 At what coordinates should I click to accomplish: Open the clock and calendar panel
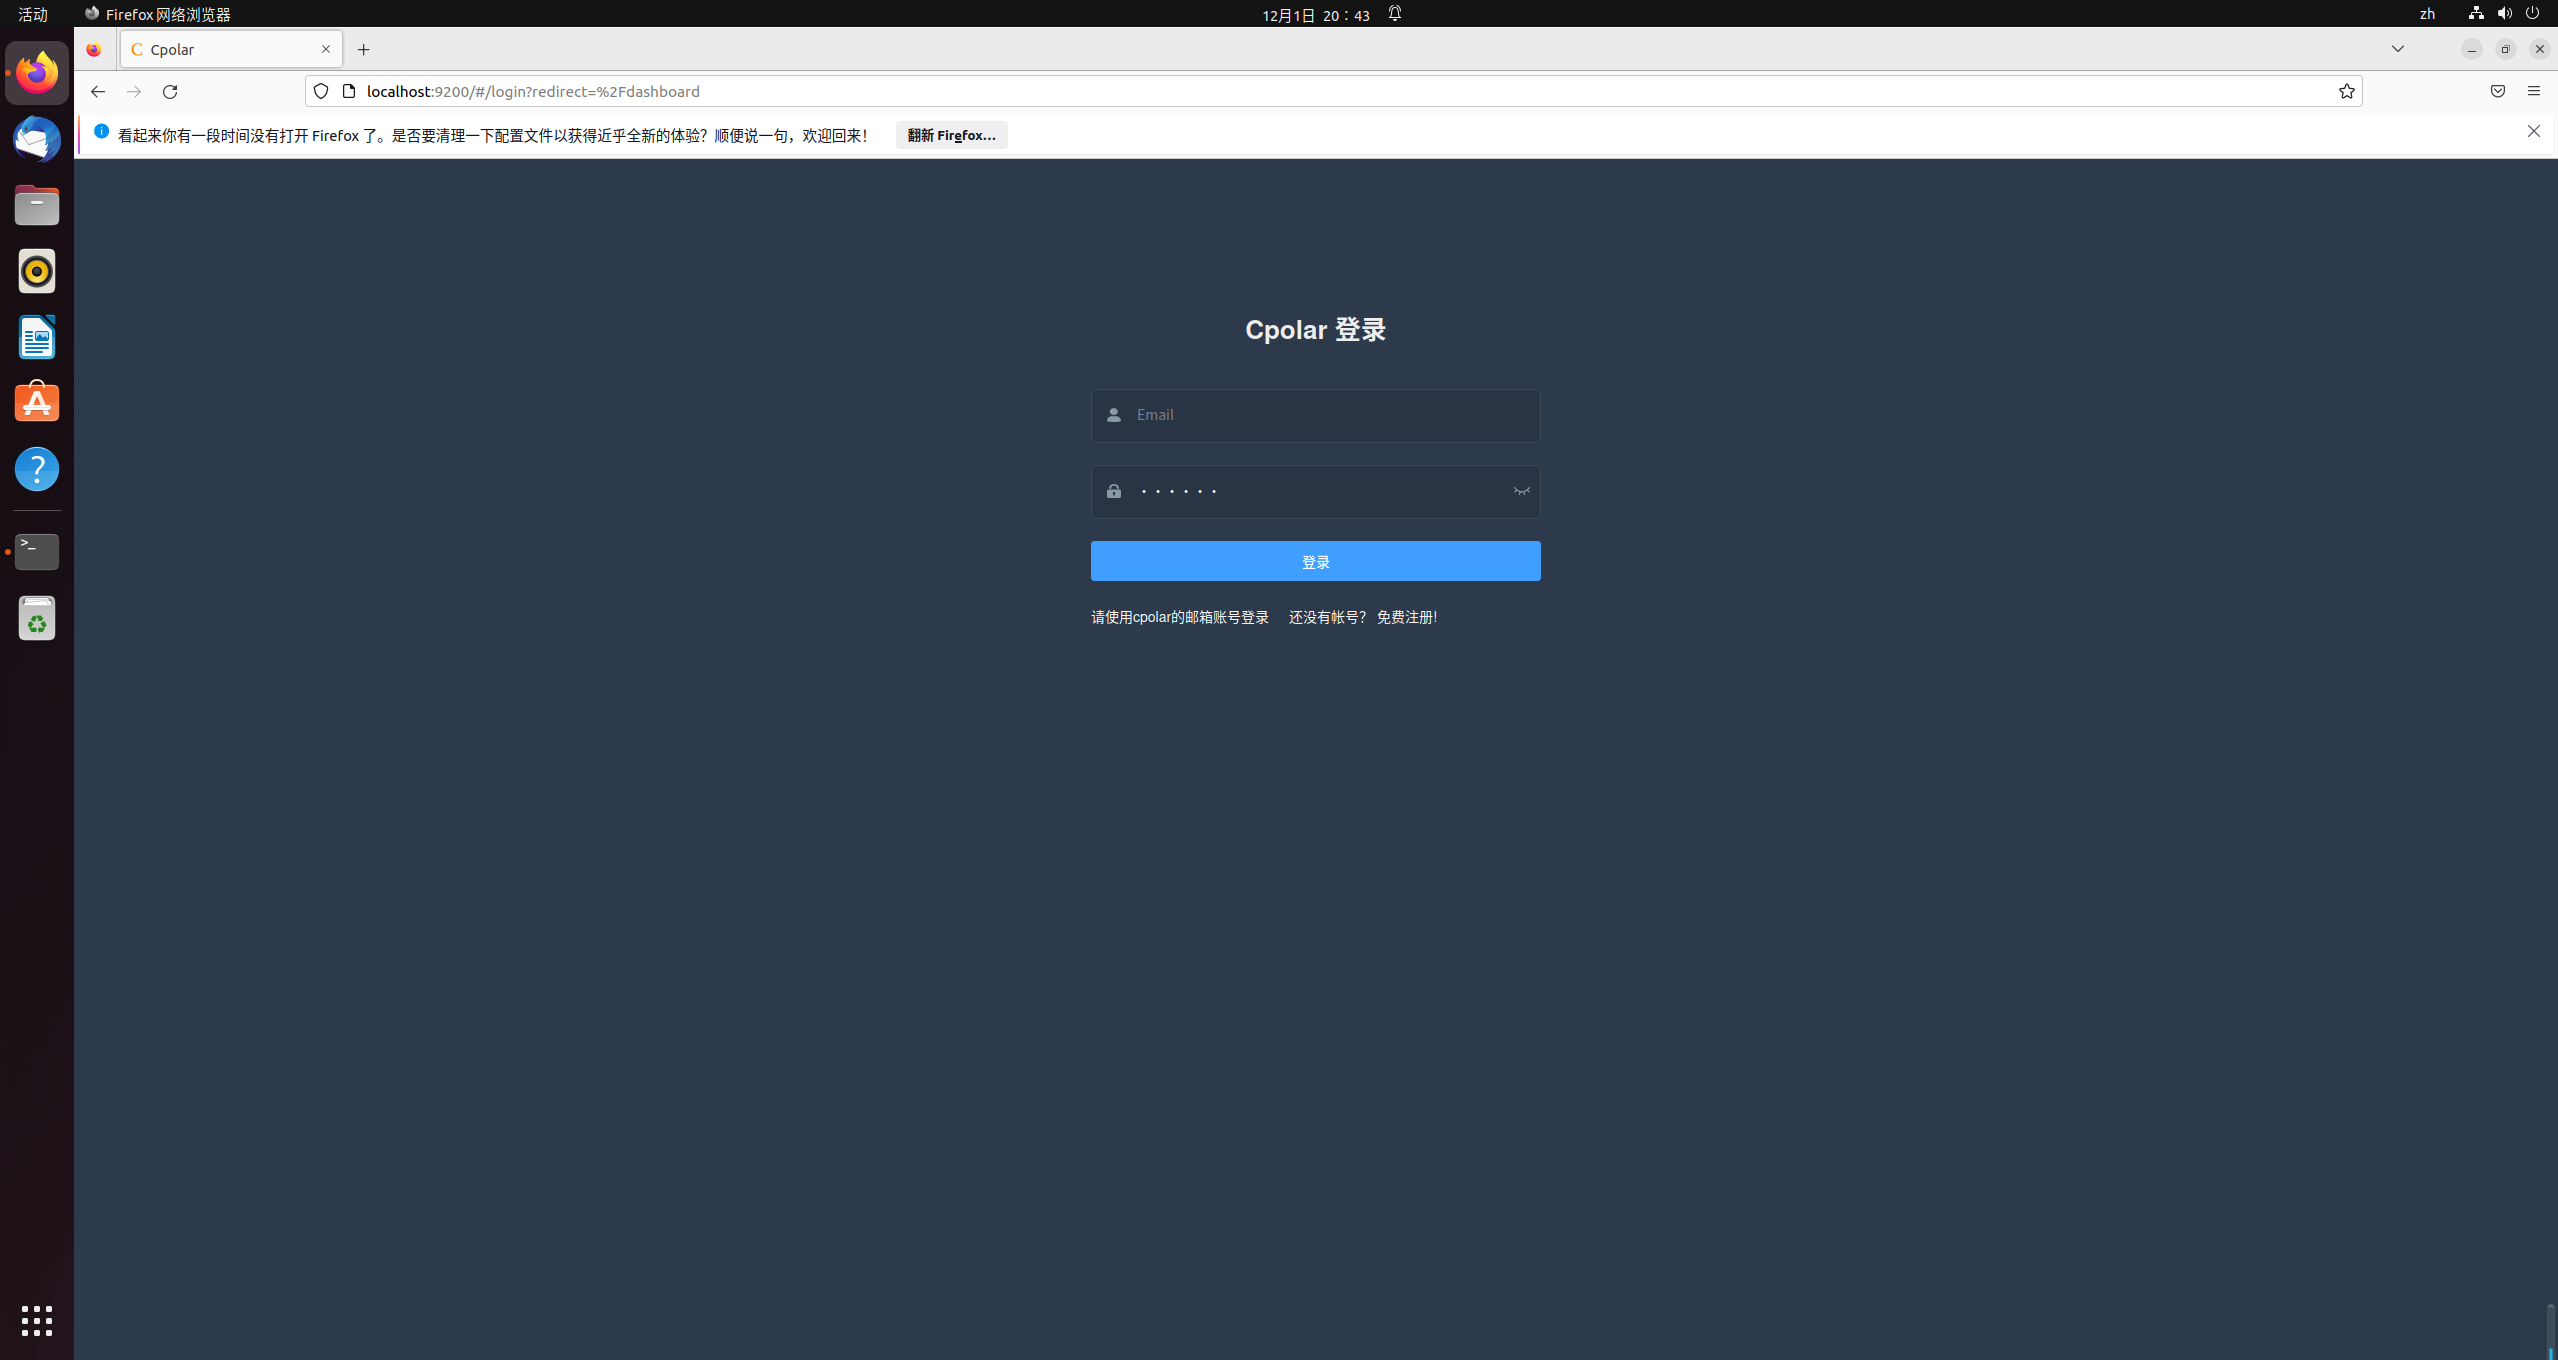1315,14
